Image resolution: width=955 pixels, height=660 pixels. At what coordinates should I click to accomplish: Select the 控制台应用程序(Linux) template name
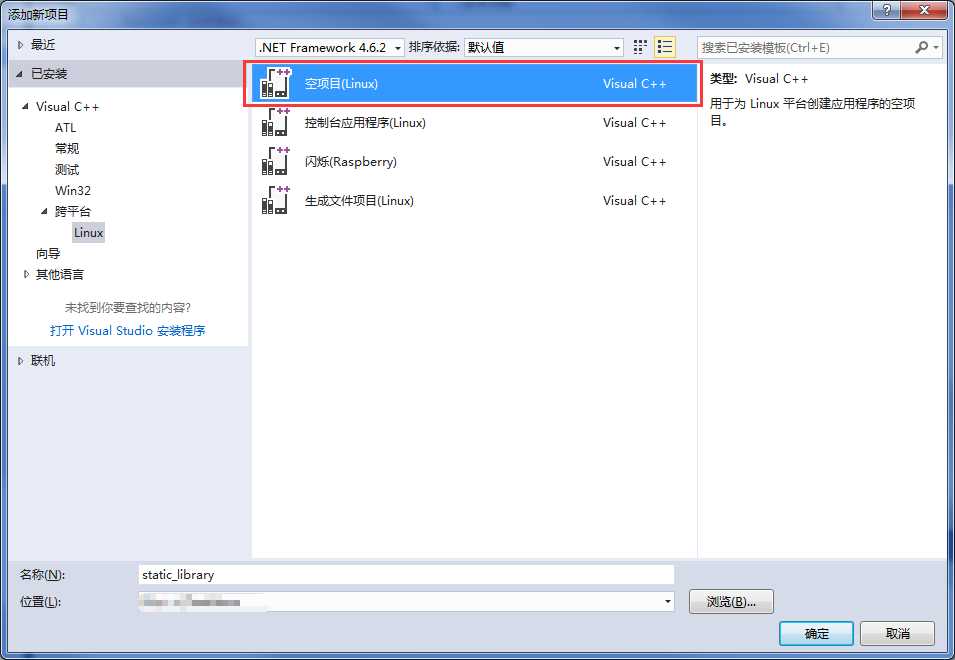click(x=365, y=122)
